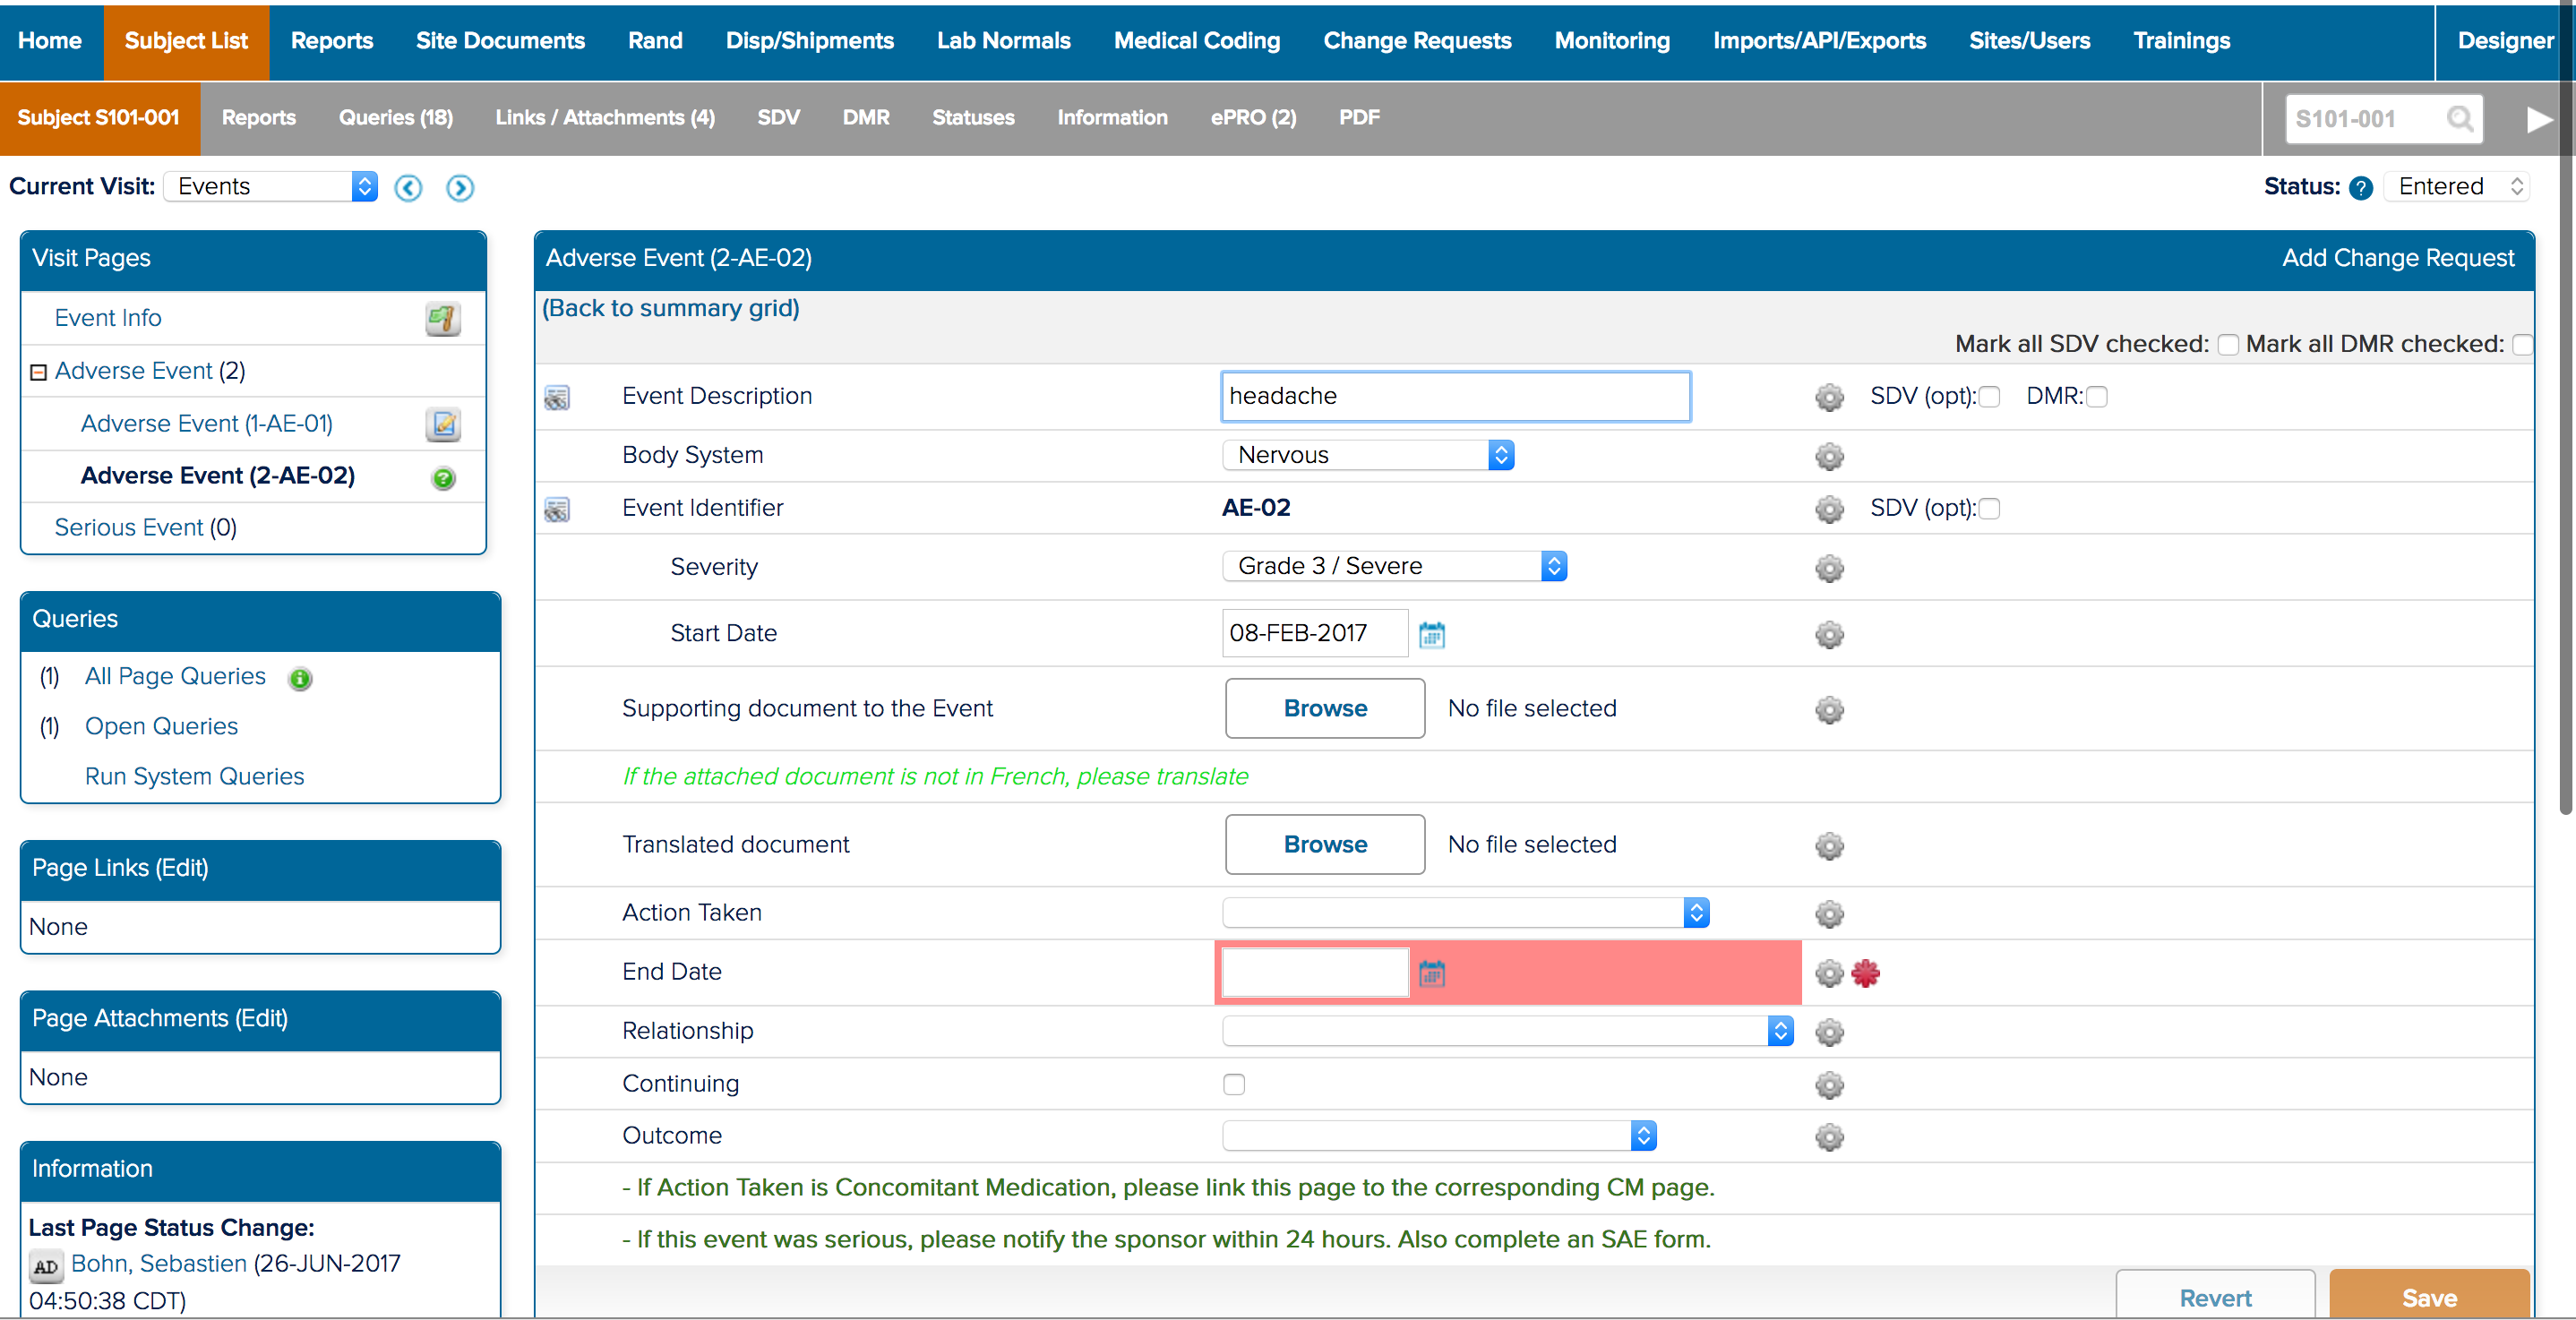Viewport: 2576px width, 1320px height.
Task: Click the Start Date calendar icon
Action: pos(1431,634)
